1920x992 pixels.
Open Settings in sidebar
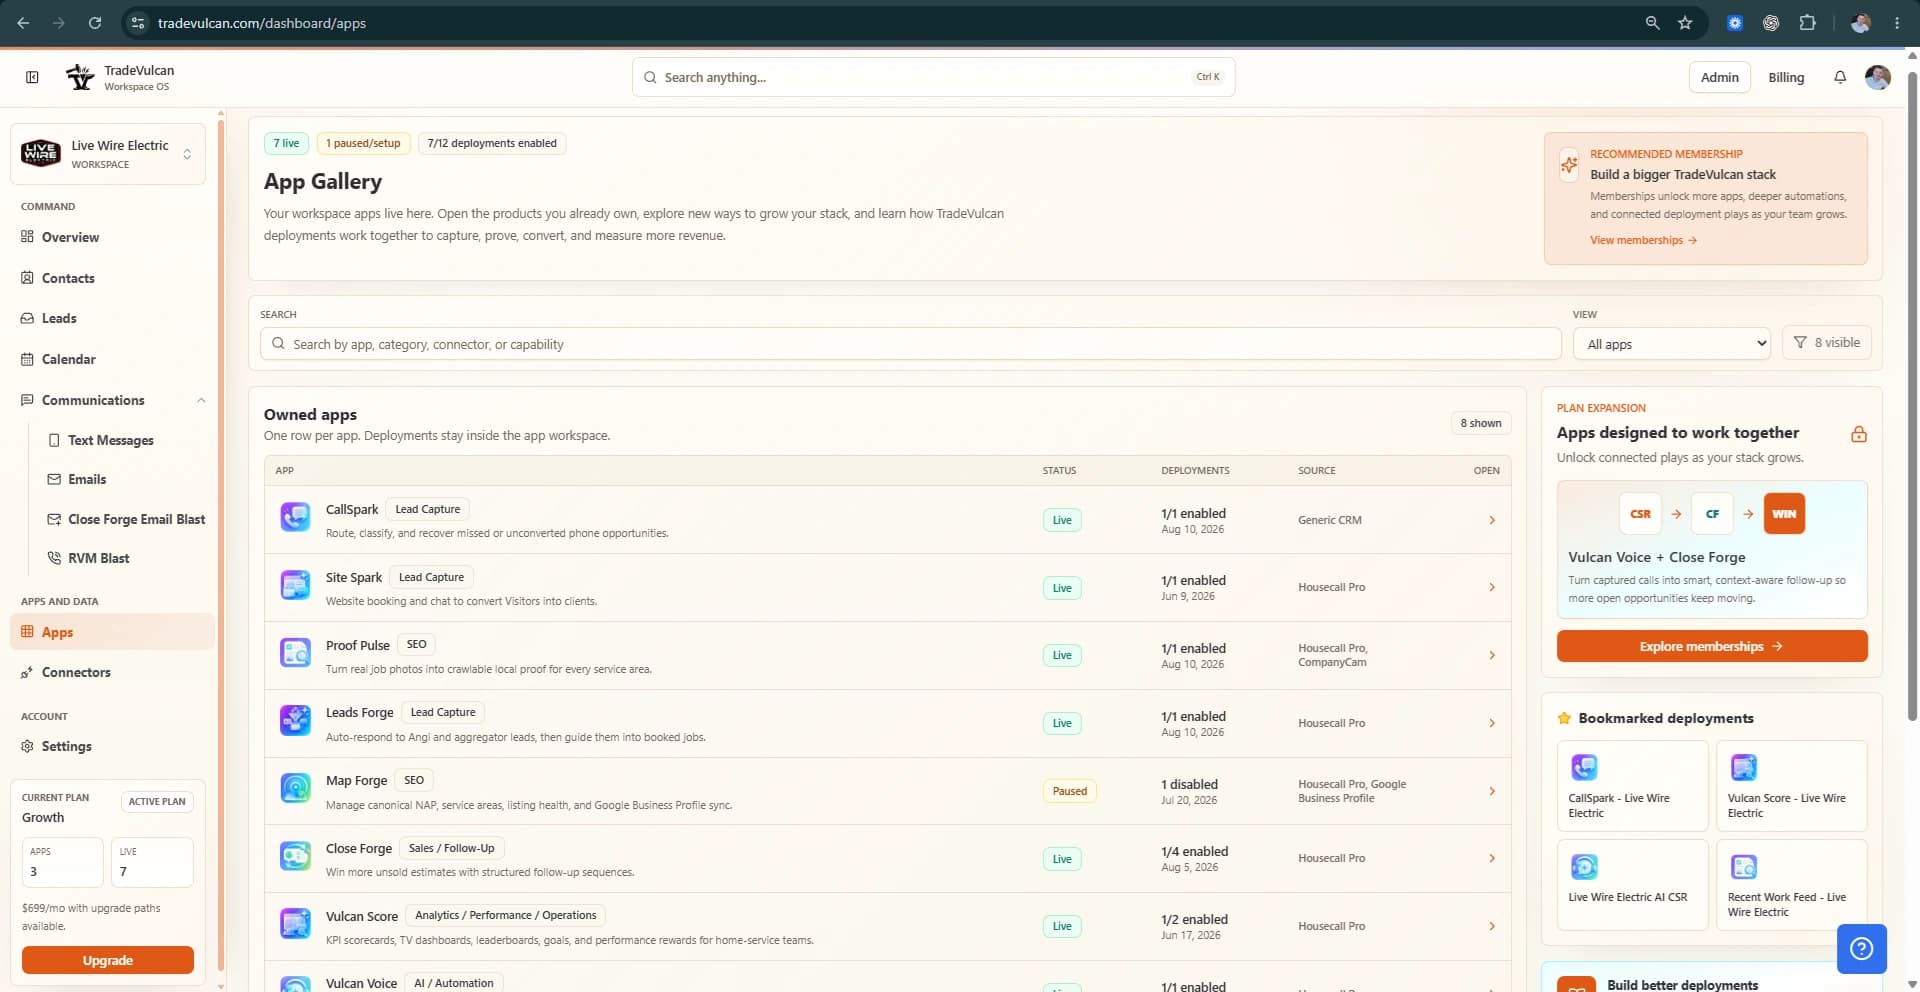pos(112,746)
